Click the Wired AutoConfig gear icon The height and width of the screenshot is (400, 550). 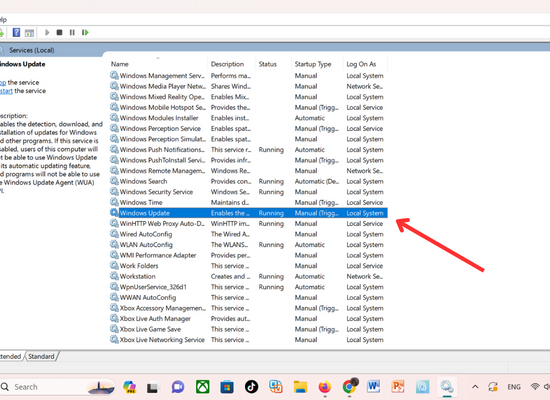pyautogui.click(x=114, y=234)
